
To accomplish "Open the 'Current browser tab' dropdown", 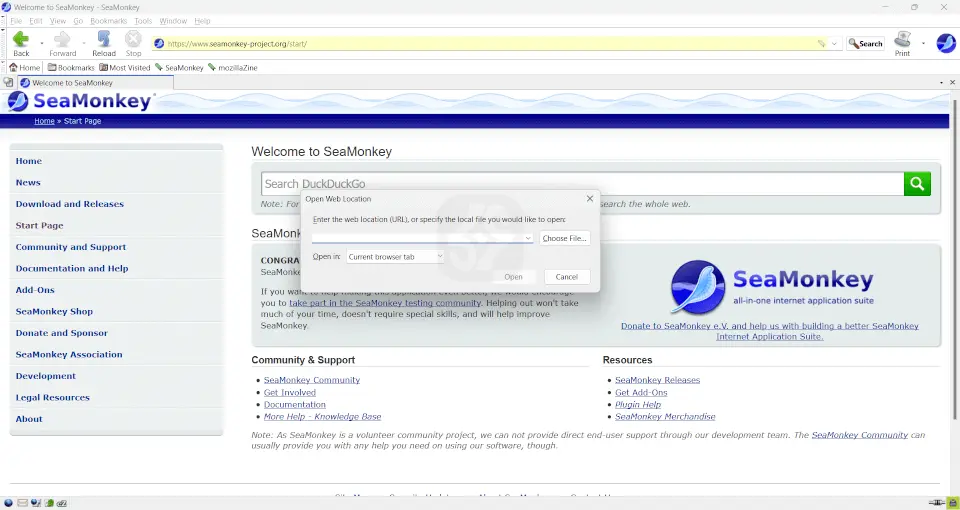I will pyautogui.click(x=395, y=257).
